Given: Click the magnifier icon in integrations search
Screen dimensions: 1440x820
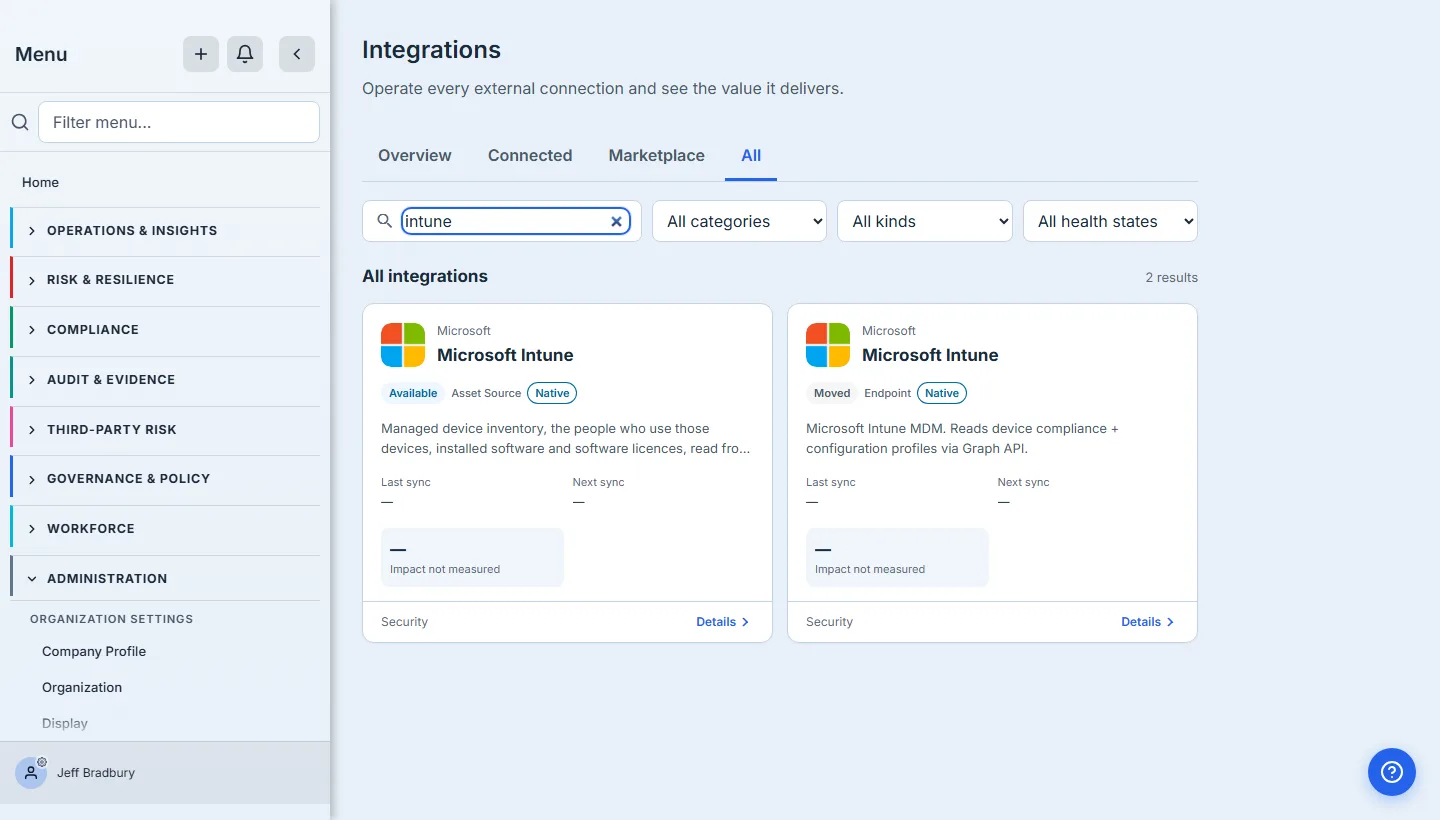Looking at the screenshot, I should click(x=384, y=221).
